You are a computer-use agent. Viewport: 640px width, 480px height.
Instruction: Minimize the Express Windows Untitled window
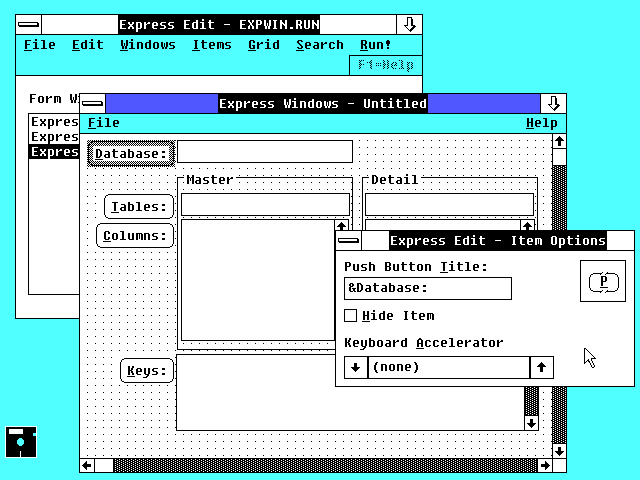coord(553,103)
